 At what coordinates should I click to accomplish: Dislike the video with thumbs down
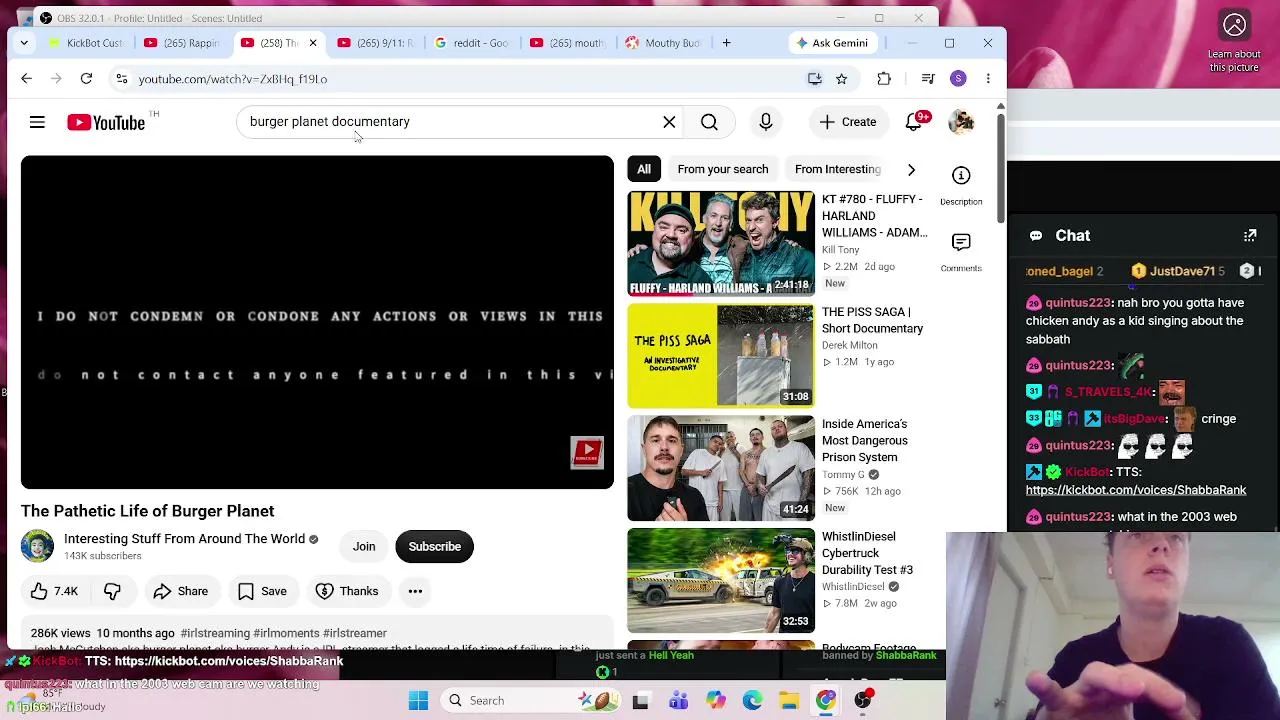point(112,591)
